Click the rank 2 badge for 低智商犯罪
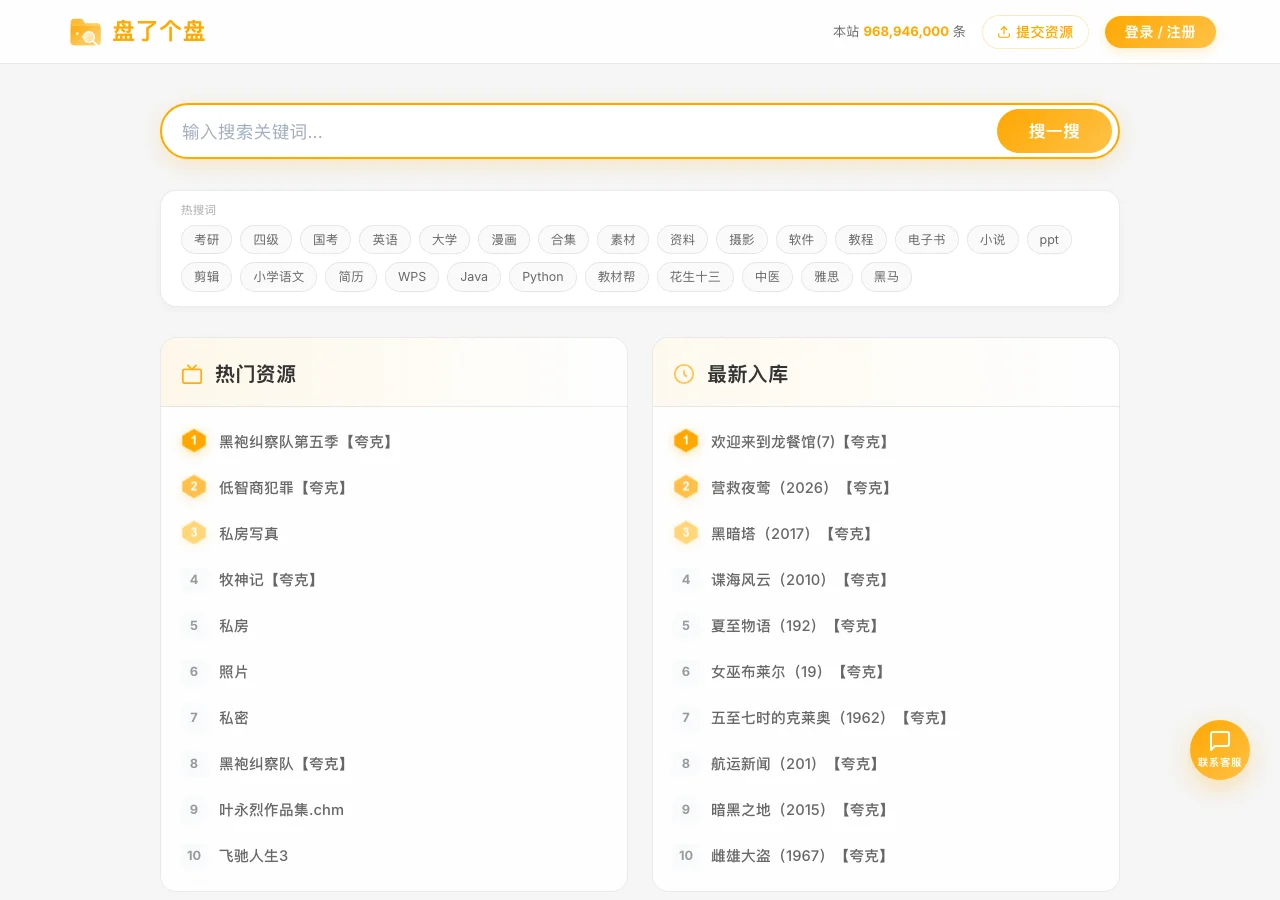 (x=194, y=487)
